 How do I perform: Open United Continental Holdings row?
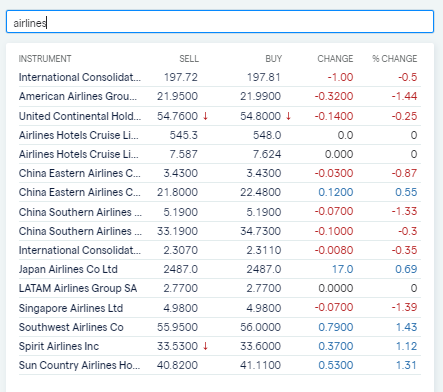(220, 116)
